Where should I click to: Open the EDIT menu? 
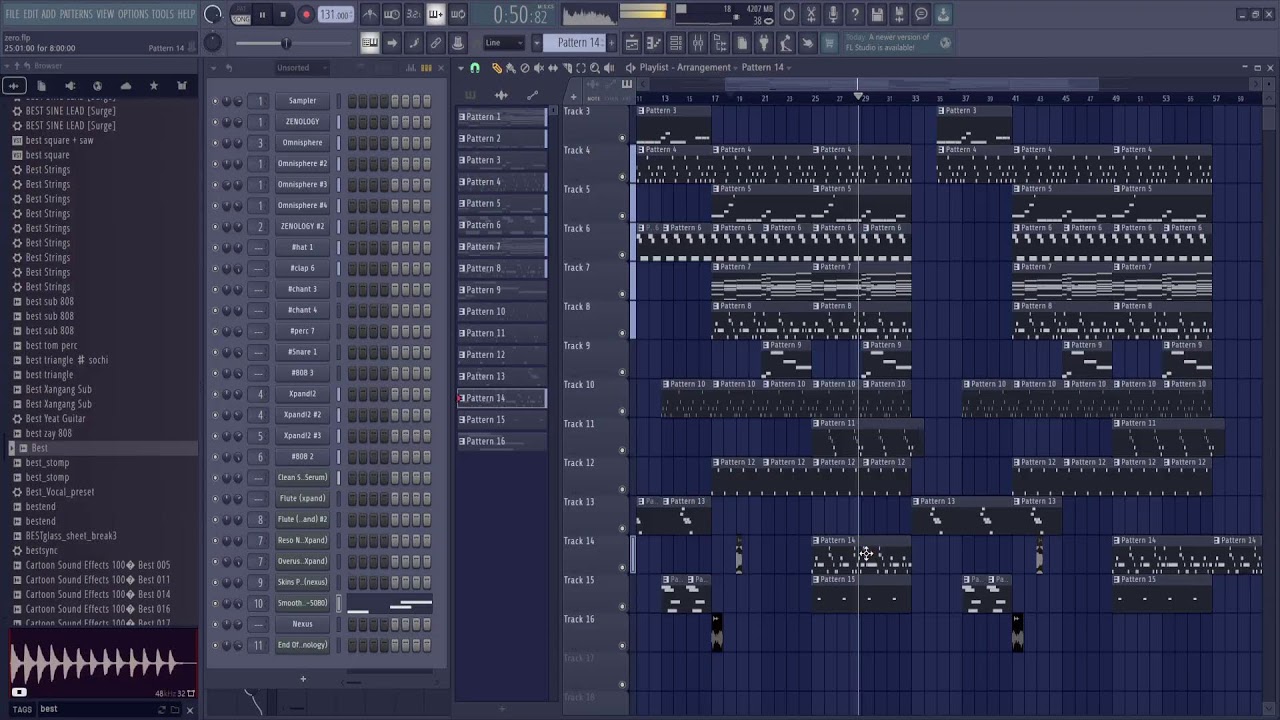click(31, 14)
